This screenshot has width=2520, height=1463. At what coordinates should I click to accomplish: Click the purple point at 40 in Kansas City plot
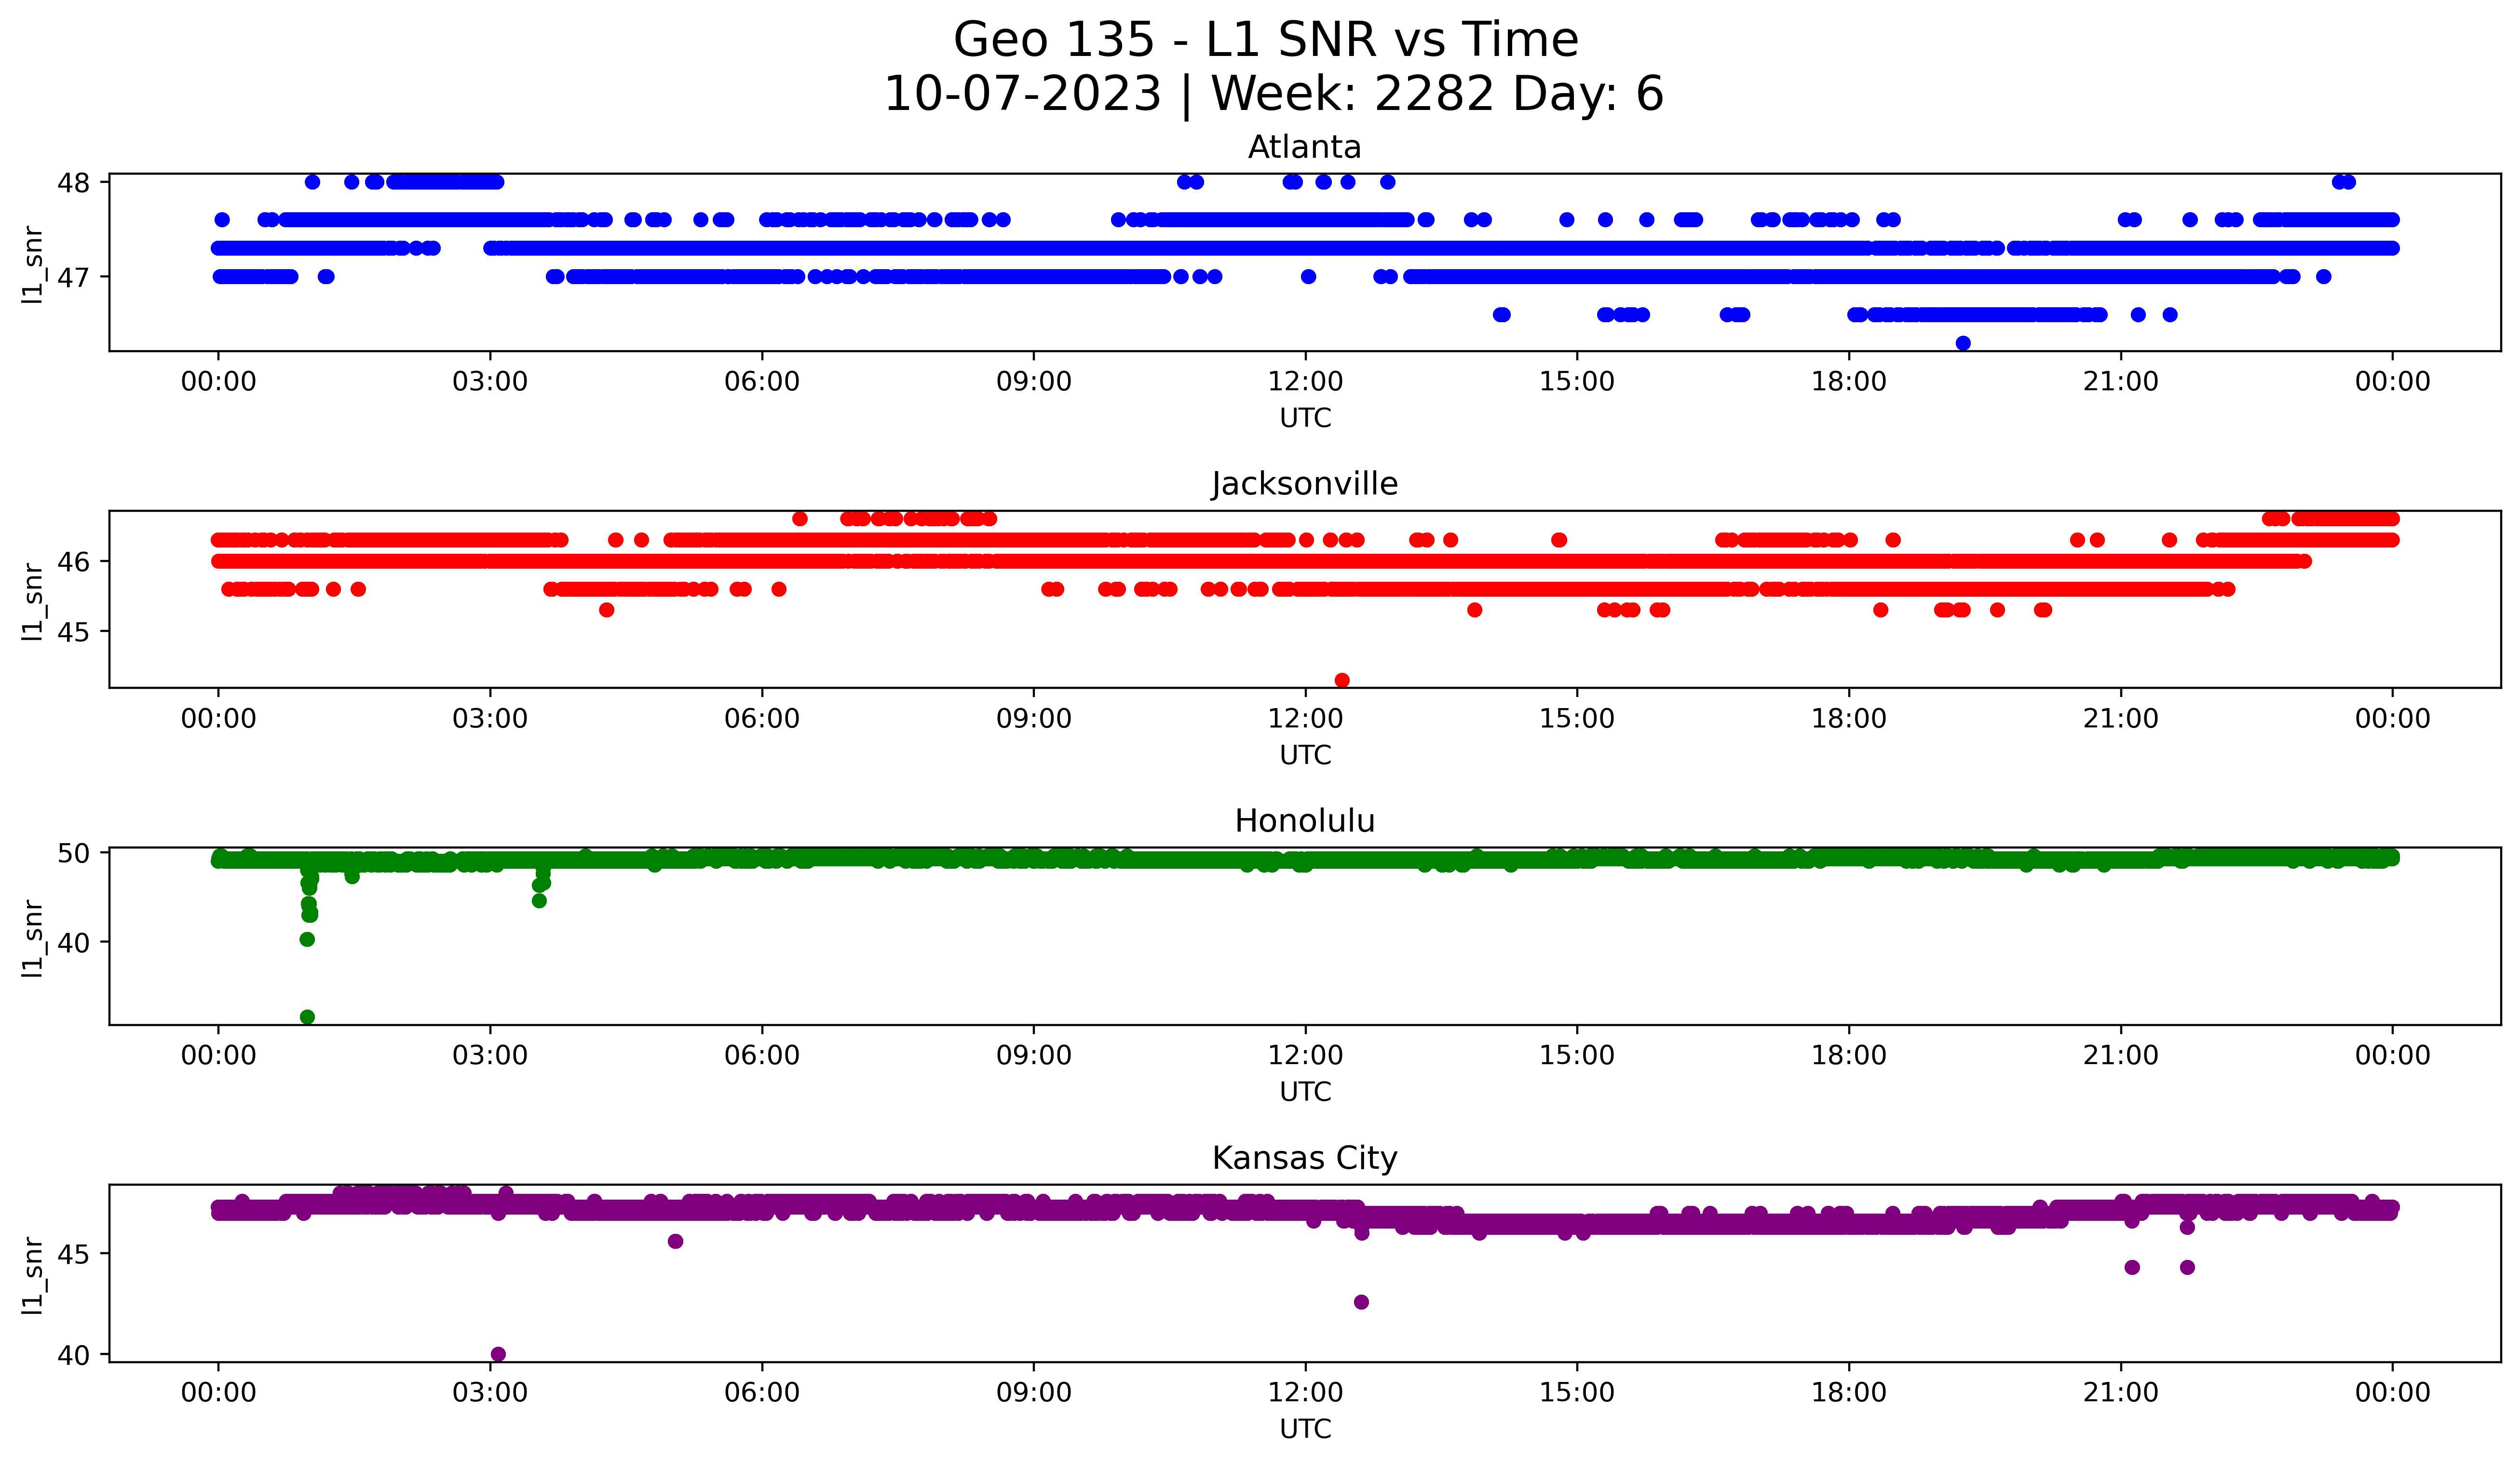498,1354
